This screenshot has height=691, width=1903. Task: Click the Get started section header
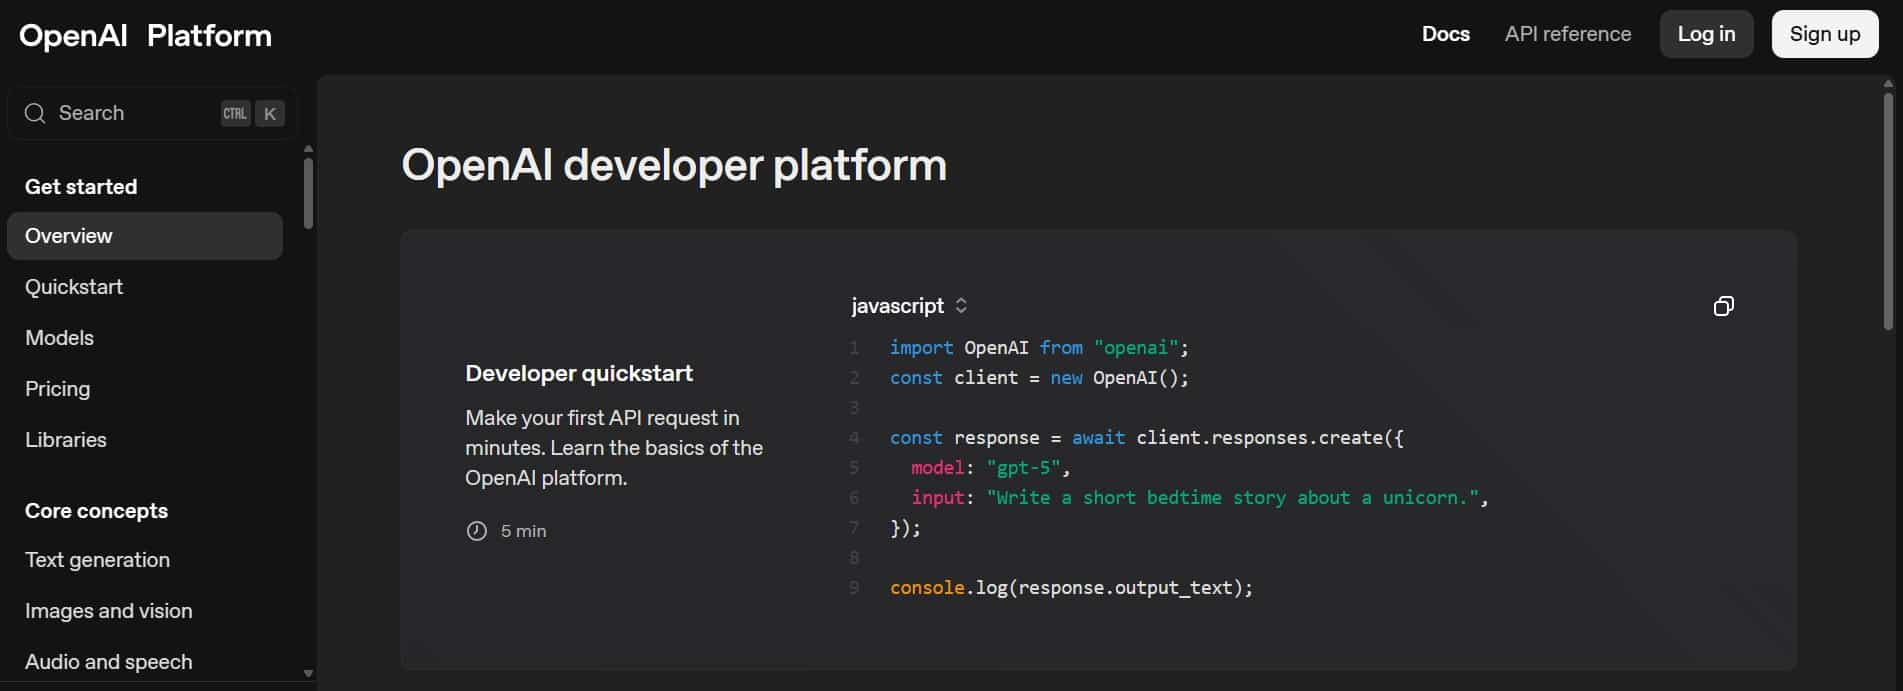point(81,187)
